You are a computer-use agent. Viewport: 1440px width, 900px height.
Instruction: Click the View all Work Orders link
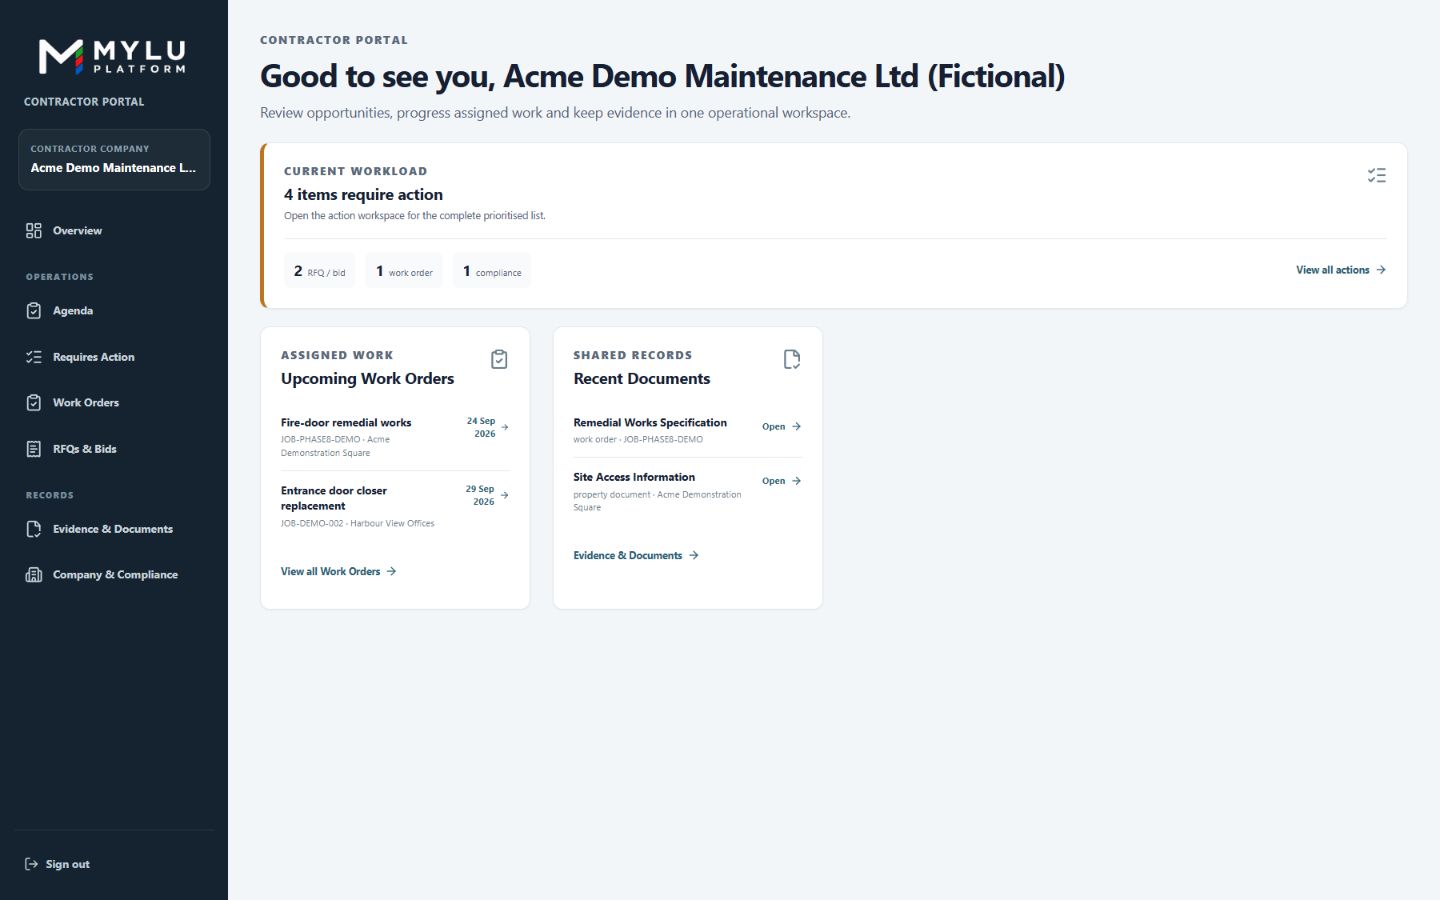[x=338, y=572]
